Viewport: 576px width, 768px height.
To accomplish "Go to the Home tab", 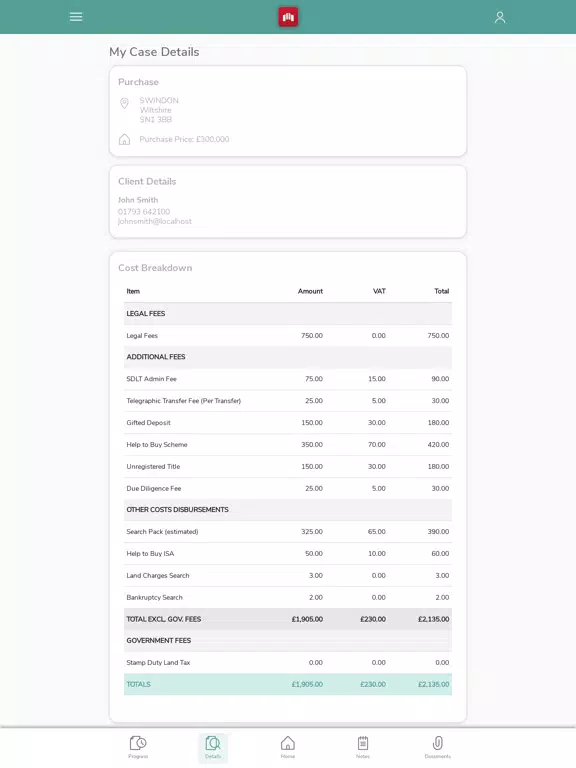I will [x=288, y=747].
